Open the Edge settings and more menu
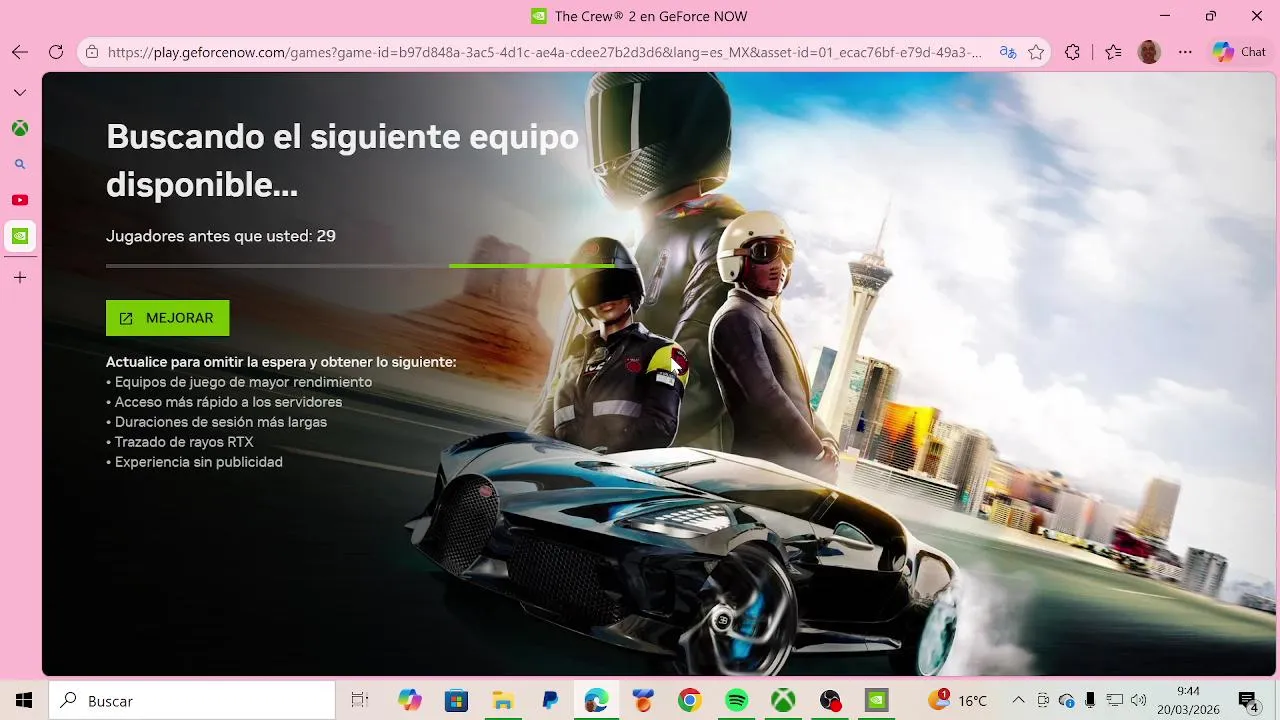The height and width of the screenshot is (720, 1280). coord(1185,52)
